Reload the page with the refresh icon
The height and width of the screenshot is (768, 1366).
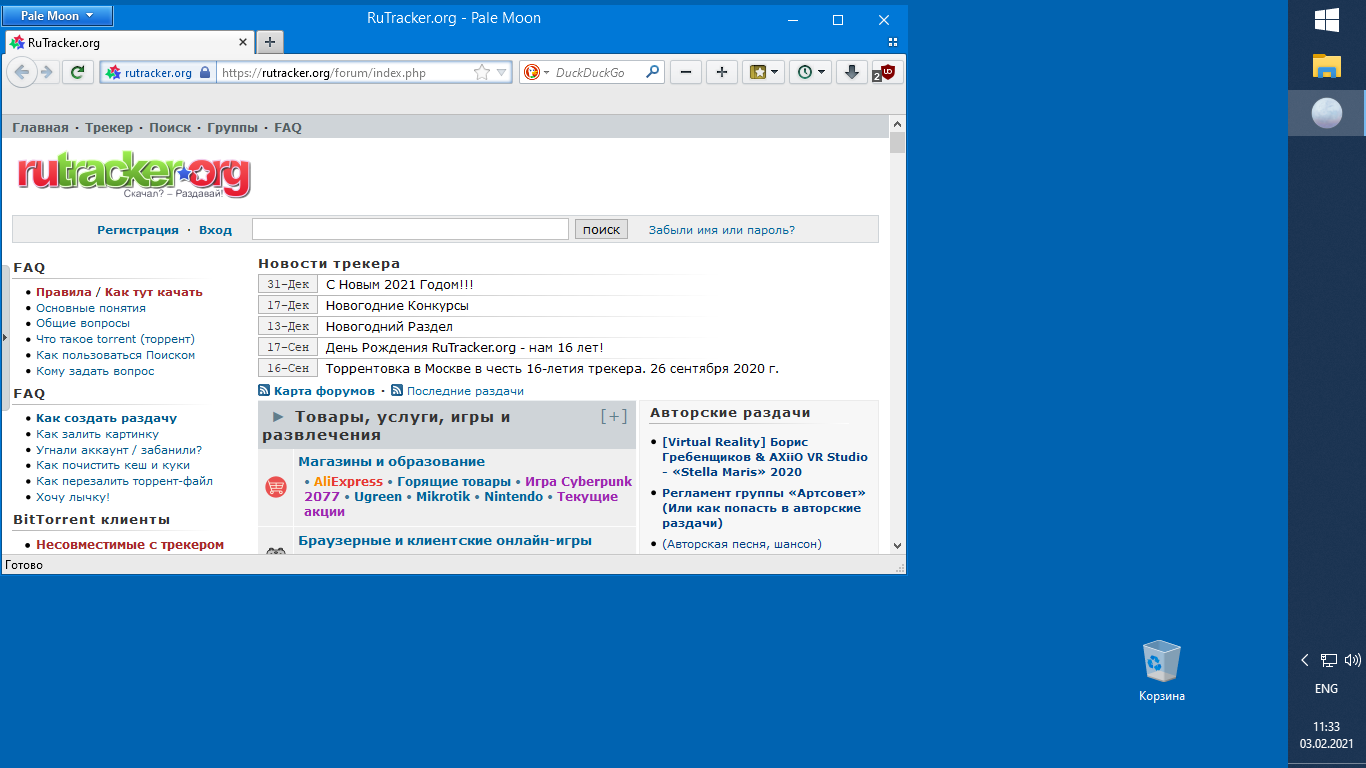click(78, 72)
